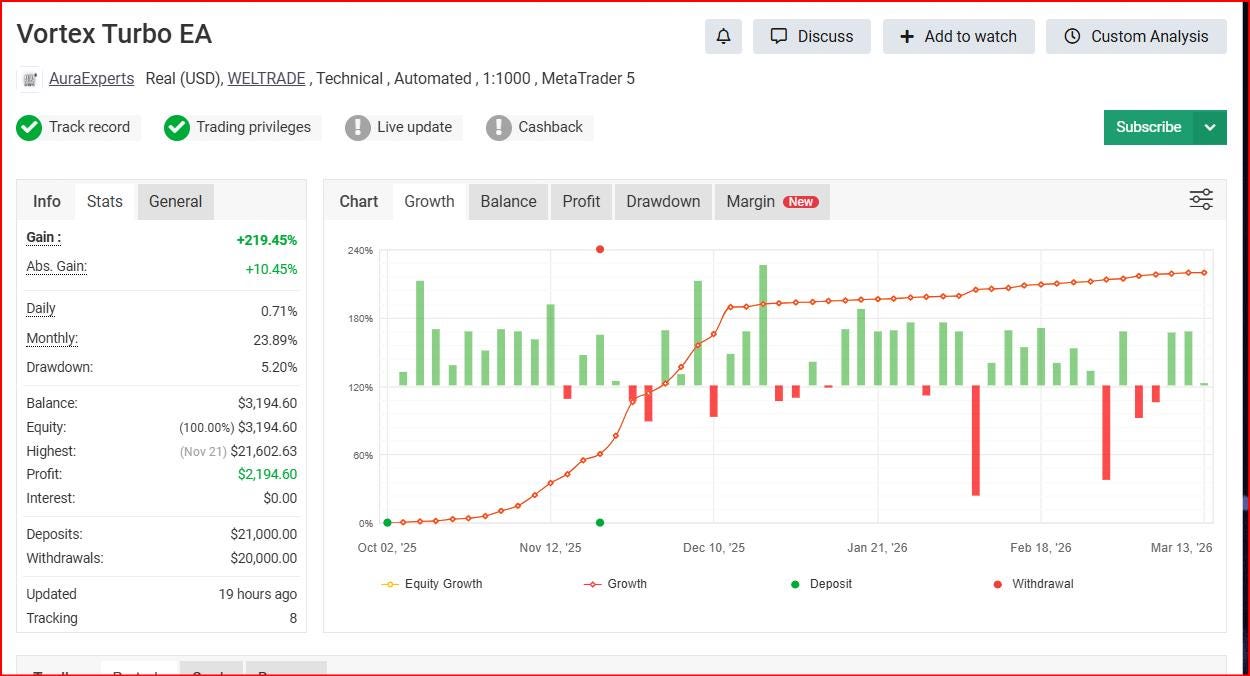Image resolution: width=1250 pixels, height=676 pixels.
Task: Click the Cashback exclamation icon
Action: pyautogui.click(x=499, y=128)
